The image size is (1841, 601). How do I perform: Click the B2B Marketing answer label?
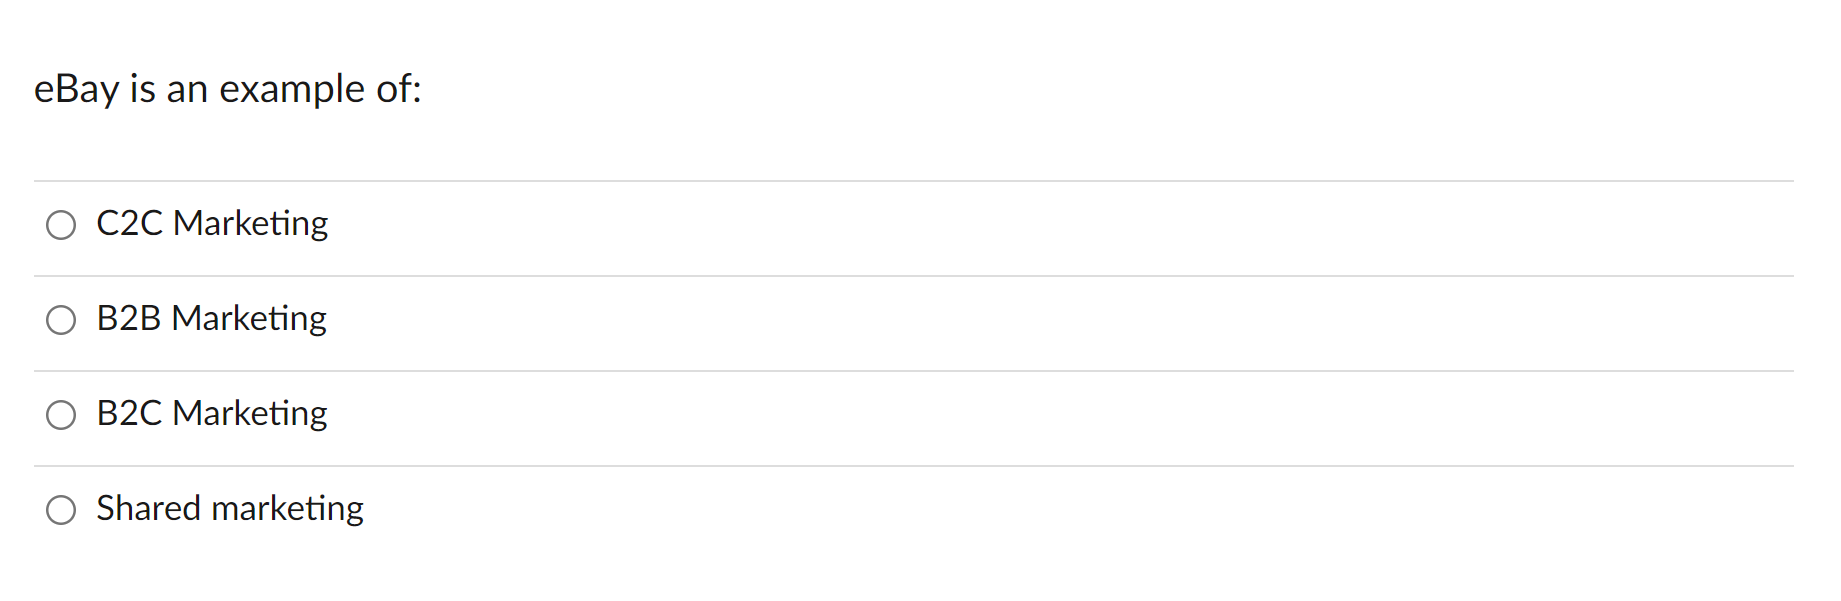pyautogui.click(x=210, y=318)
